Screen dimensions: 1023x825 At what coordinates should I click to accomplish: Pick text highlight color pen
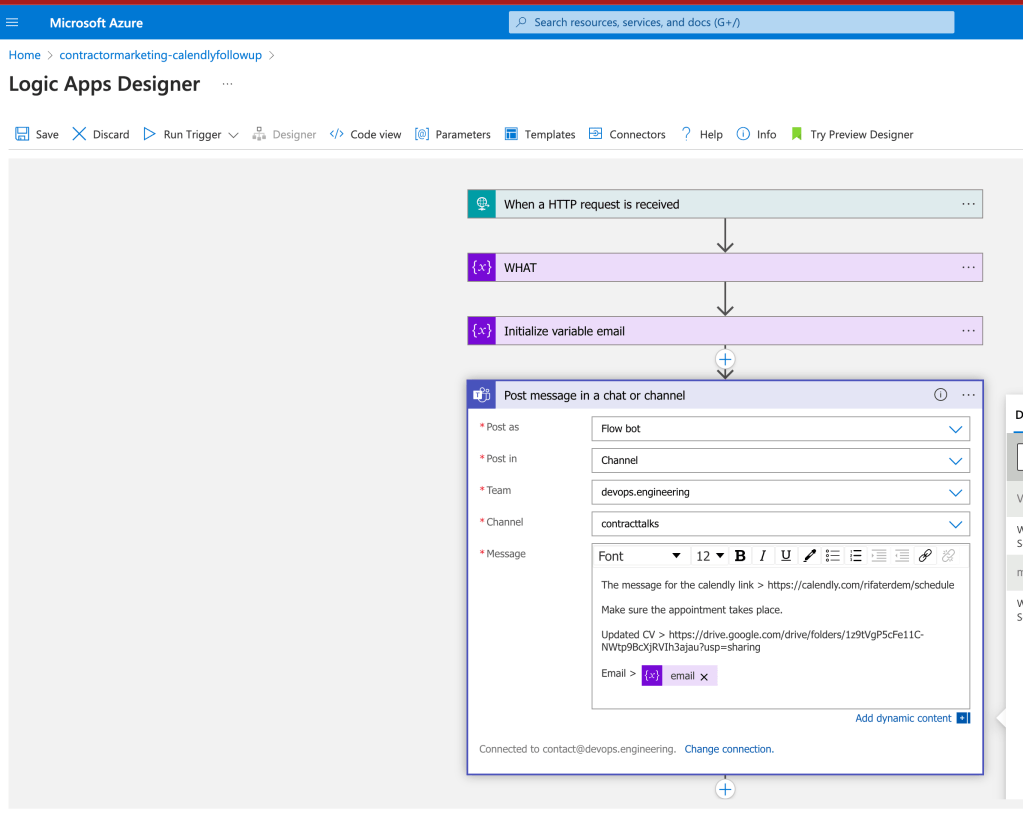click(x=809, y=556)
